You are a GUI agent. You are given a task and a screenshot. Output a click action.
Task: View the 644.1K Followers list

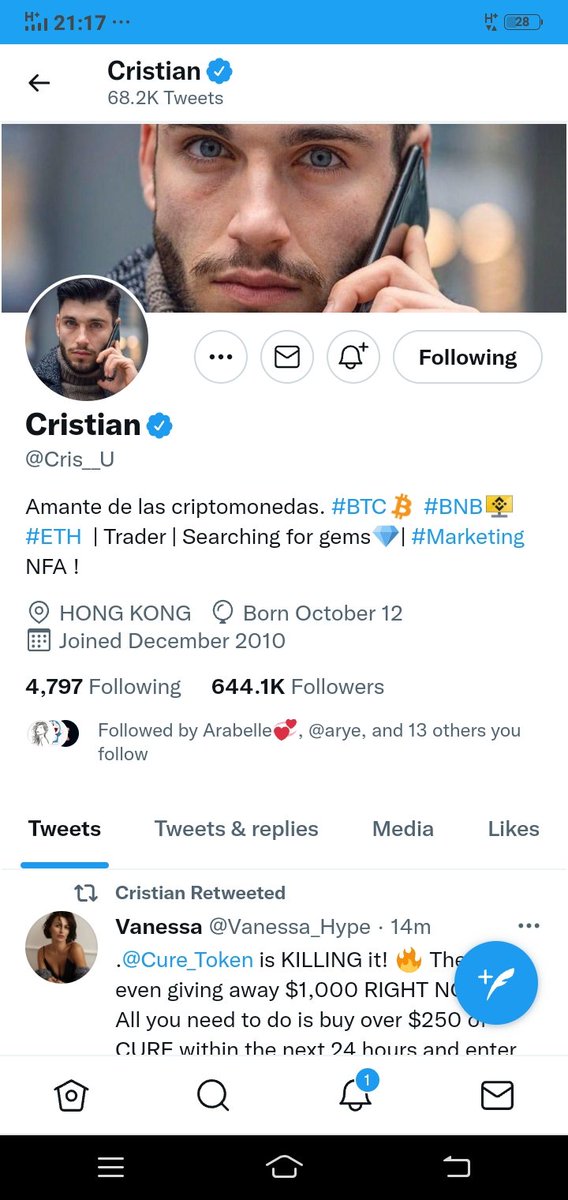tap(298, 687)
